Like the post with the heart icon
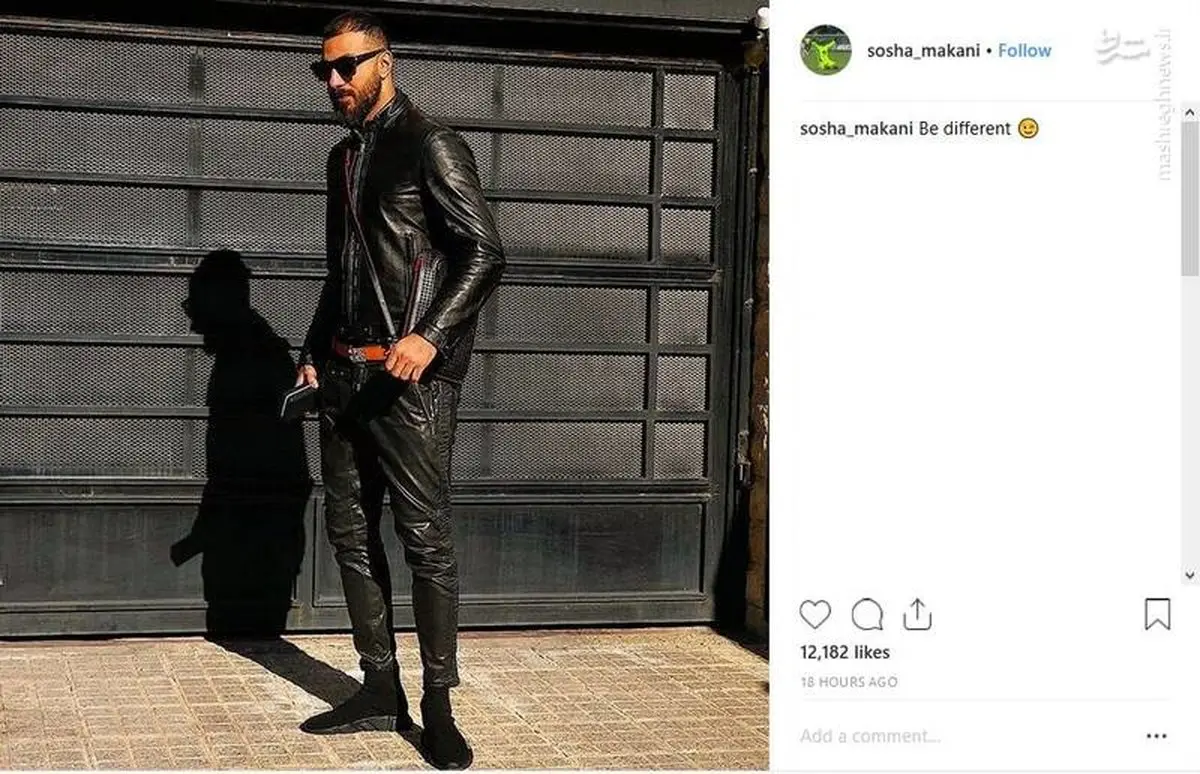Viewport: 1200px width, 774px height. pos(815,614)
